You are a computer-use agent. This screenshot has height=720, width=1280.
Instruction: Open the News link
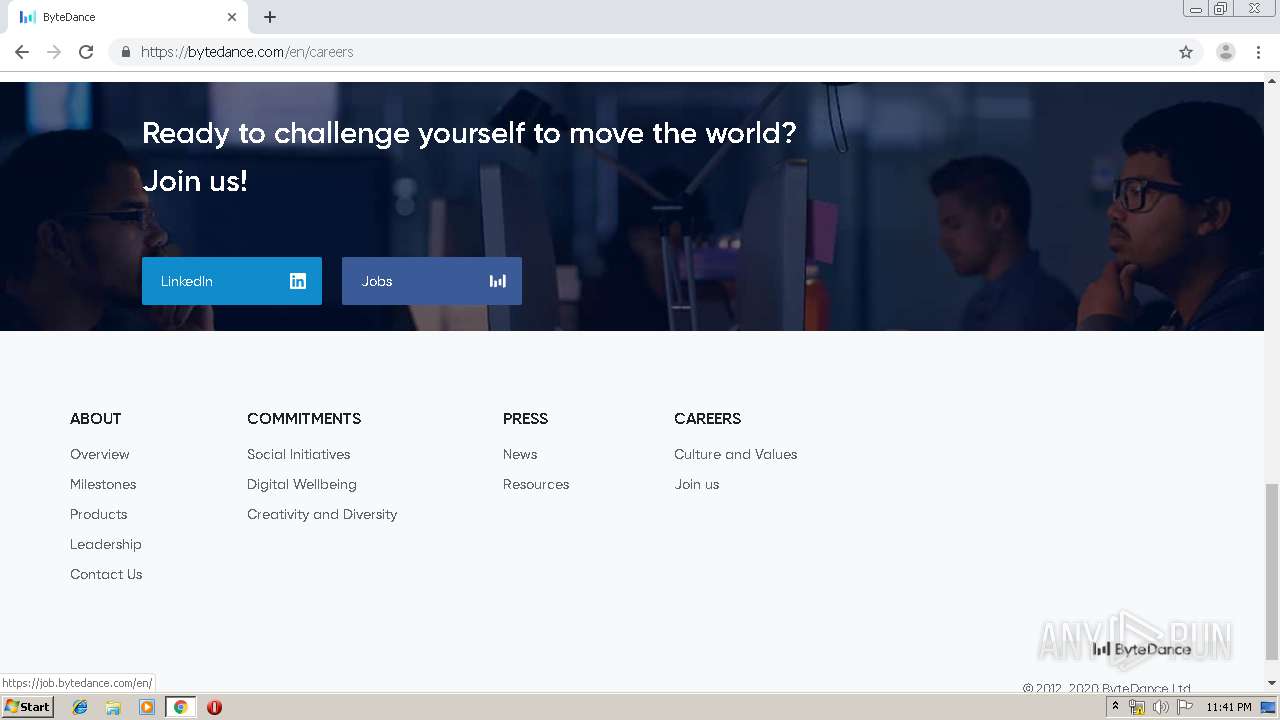(x=520, y=454)
